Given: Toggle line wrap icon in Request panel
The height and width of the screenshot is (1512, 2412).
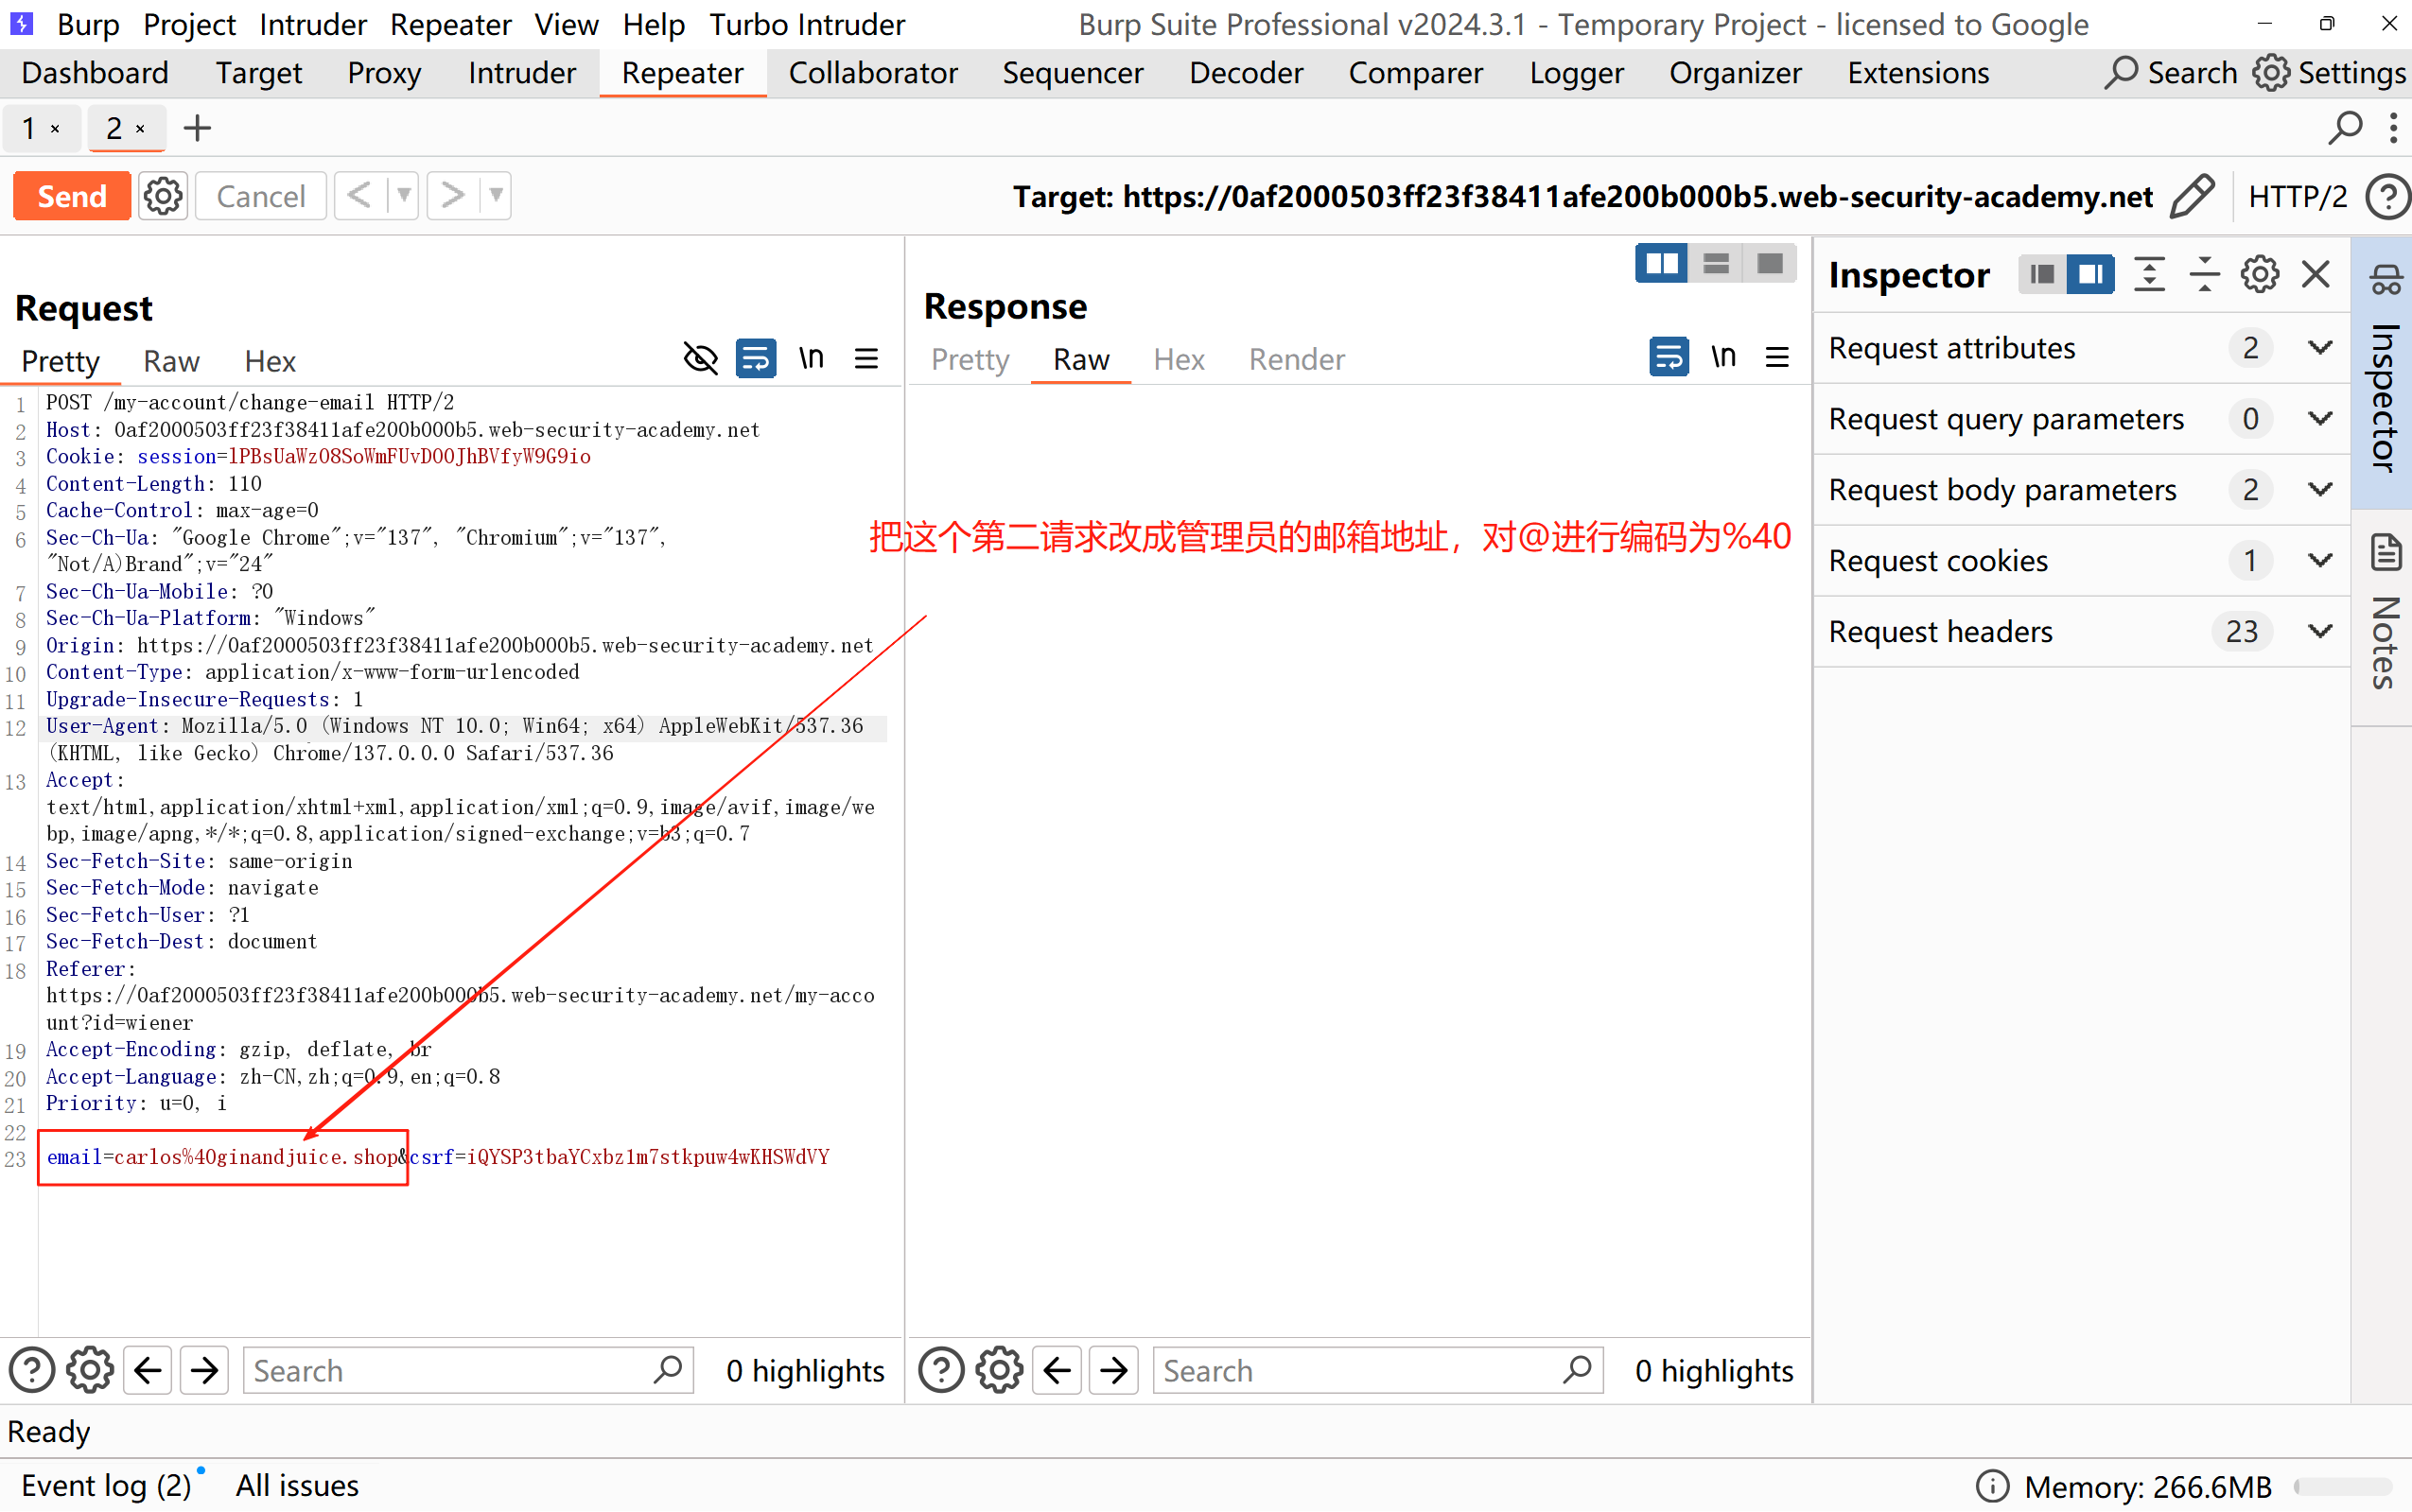Looking at the screenshot, I should coord(756,358).
